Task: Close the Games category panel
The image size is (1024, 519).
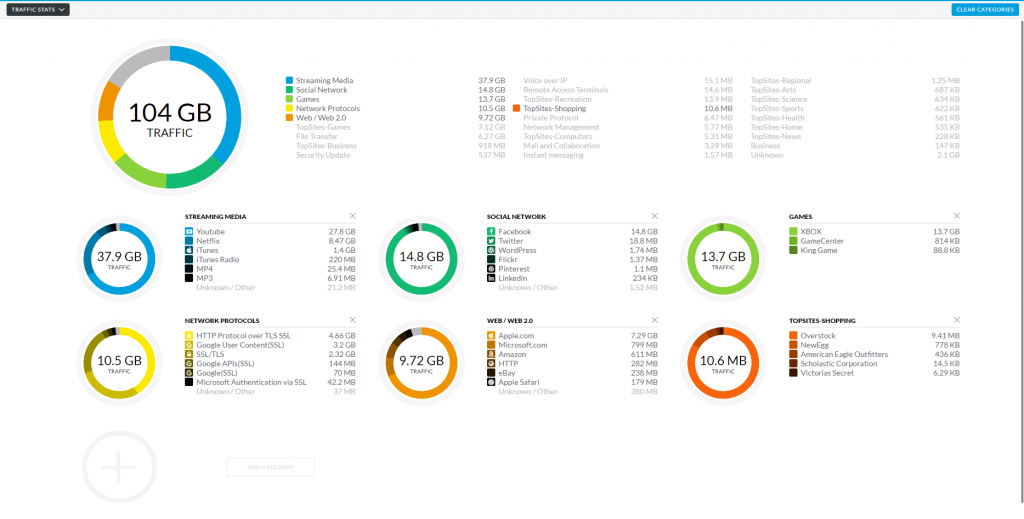Action: (x=957, y=216)
